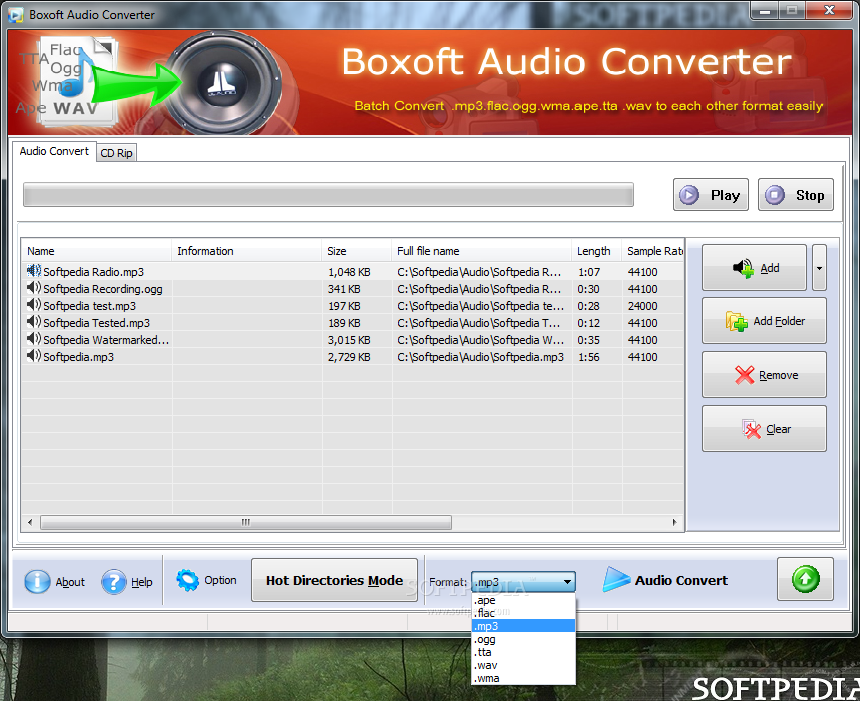Click the scroll left arrow

30,522
